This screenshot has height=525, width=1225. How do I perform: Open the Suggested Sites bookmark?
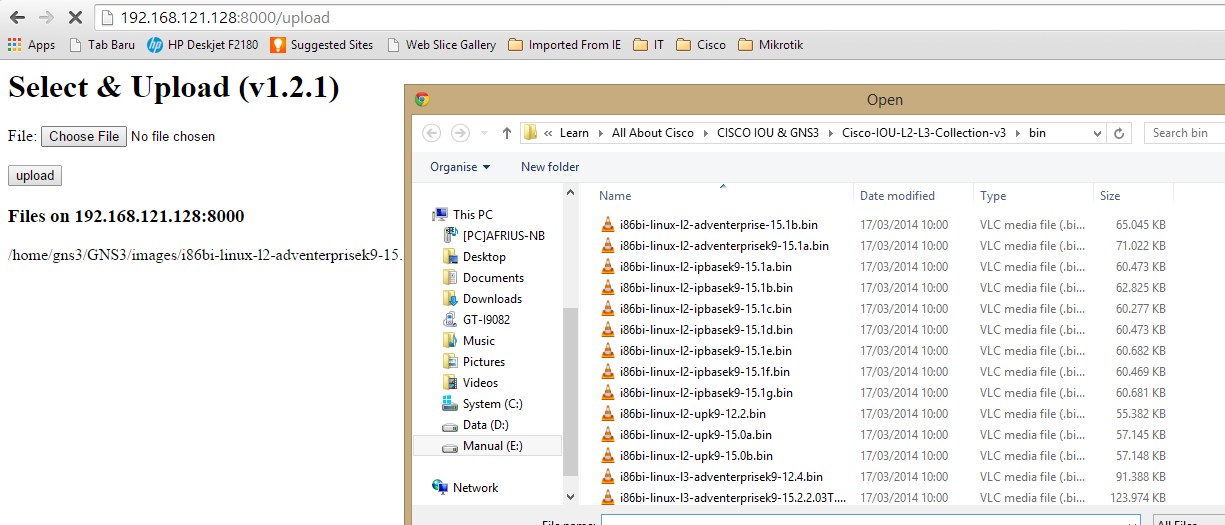(322, 45)
